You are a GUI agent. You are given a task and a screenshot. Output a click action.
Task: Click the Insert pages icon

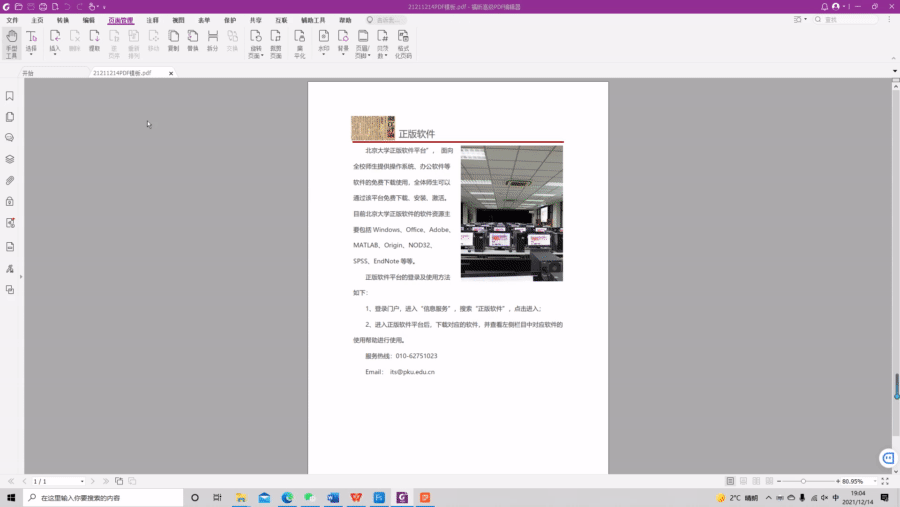(x=55, y=41)
